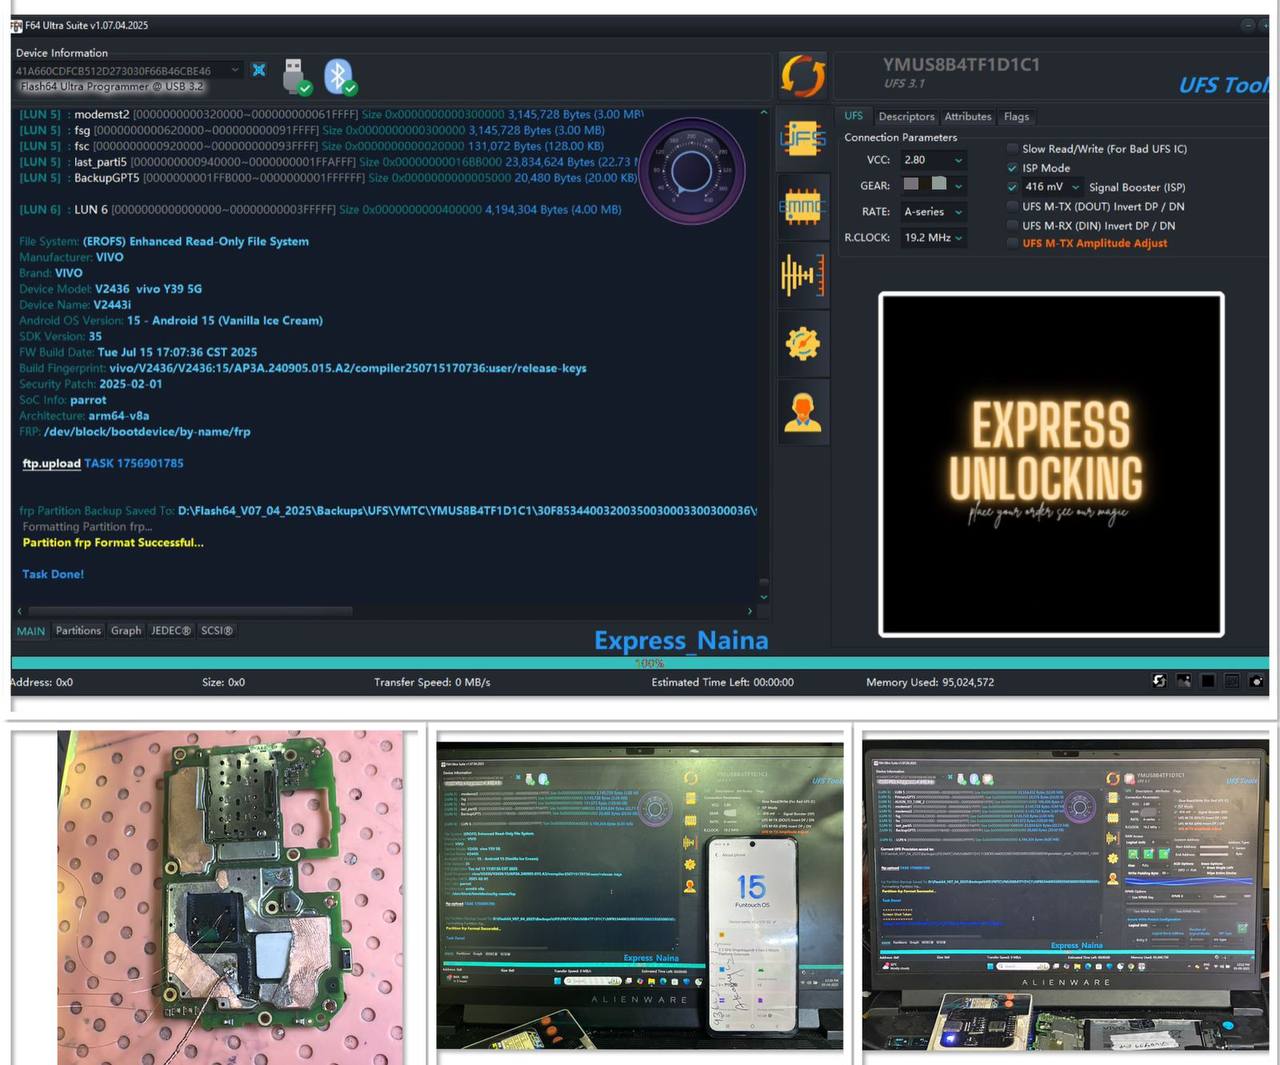Switch to the Graph tab
Screen dimensions: 1280x1065
click(126, 631)
